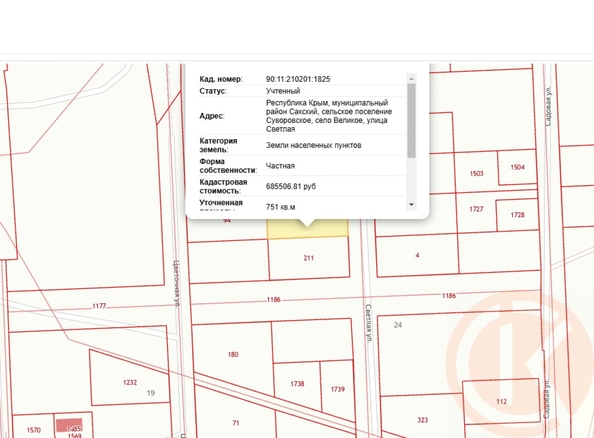Select parcel 112 near Садовая ул.
Viewport: 594px width, 438px height.
coord(501,401)
